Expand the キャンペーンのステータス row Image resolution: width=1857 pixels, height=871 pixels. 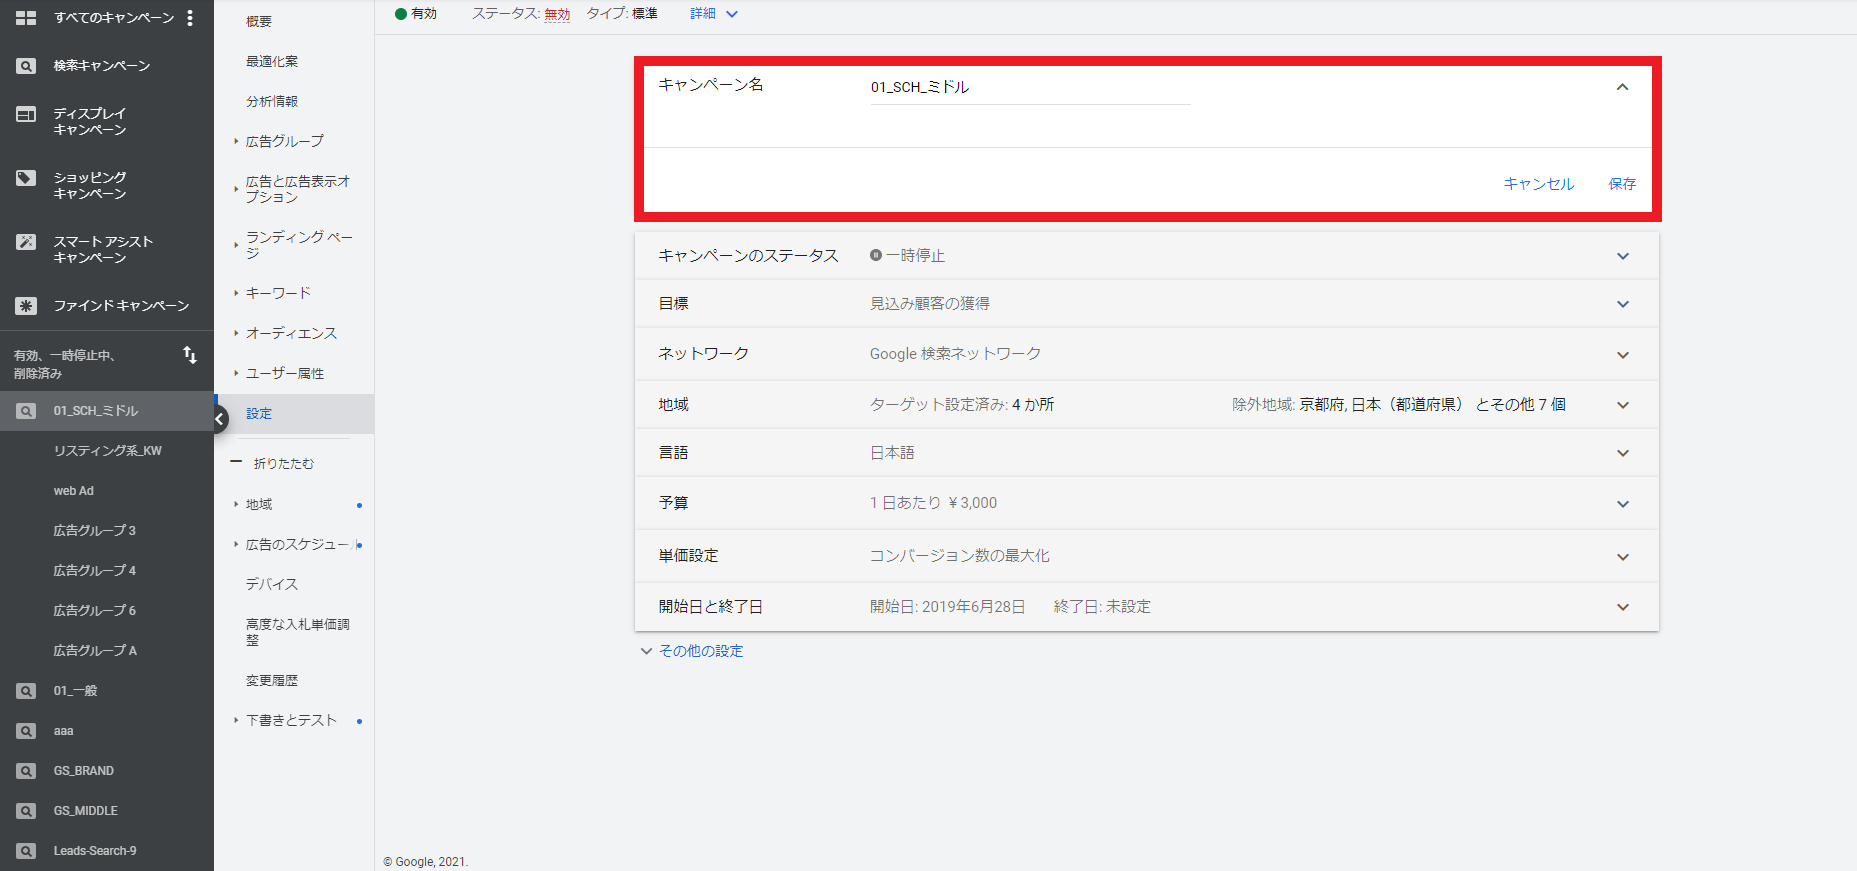click(x=1622, y=256)
